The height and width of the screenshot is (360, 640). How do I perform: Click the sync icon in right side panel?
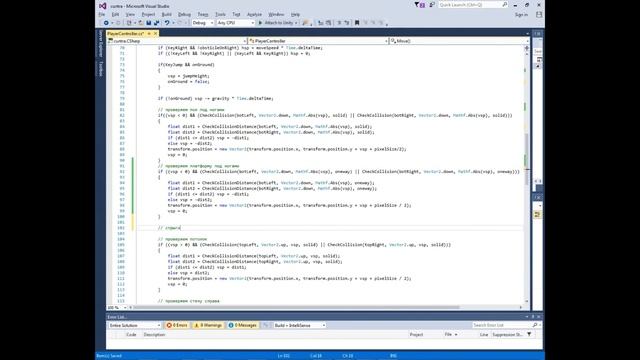pos(538,214)
